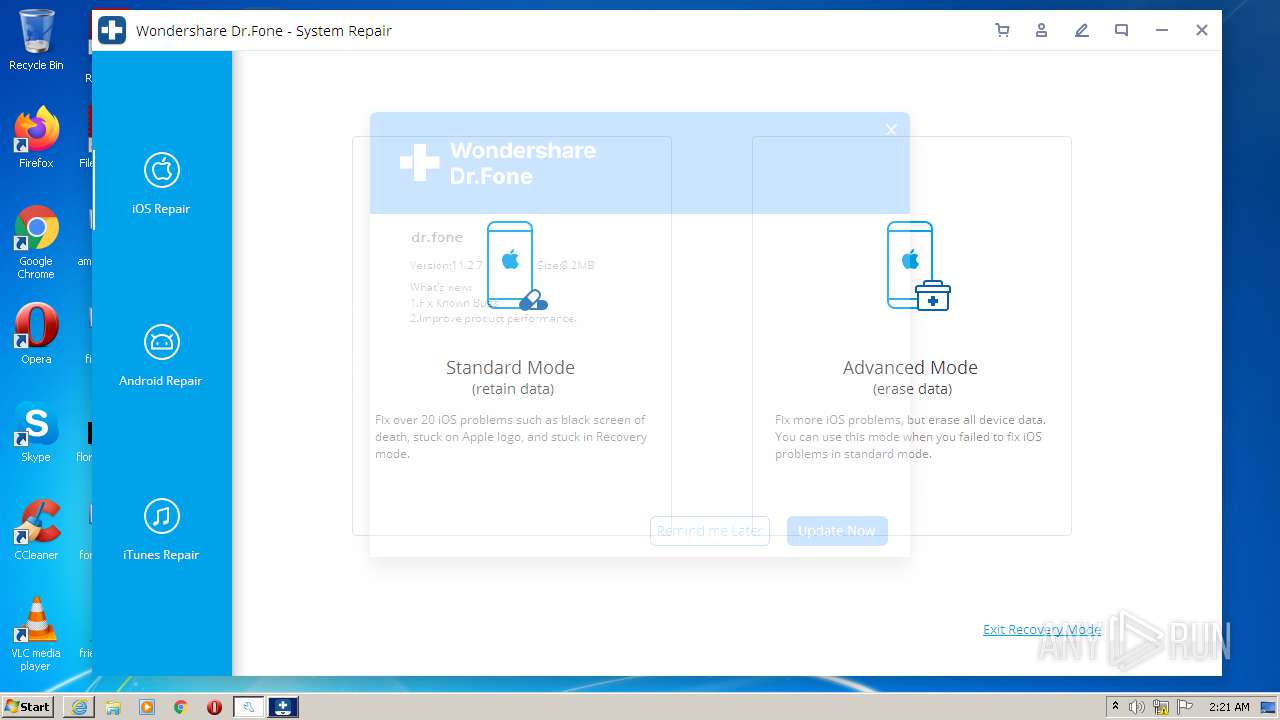Click Remind me Later button

click(710, 531)
